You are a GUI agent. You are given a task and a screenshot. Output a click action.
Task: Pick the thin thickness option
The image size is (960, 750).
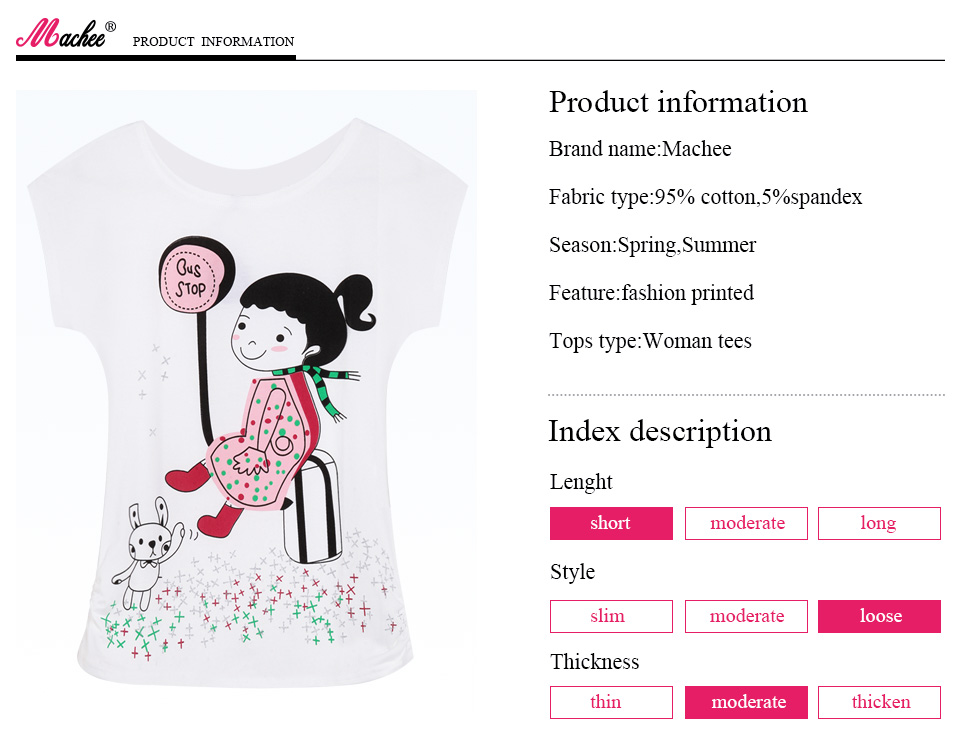pyautogui.click(x=611, y=702)
